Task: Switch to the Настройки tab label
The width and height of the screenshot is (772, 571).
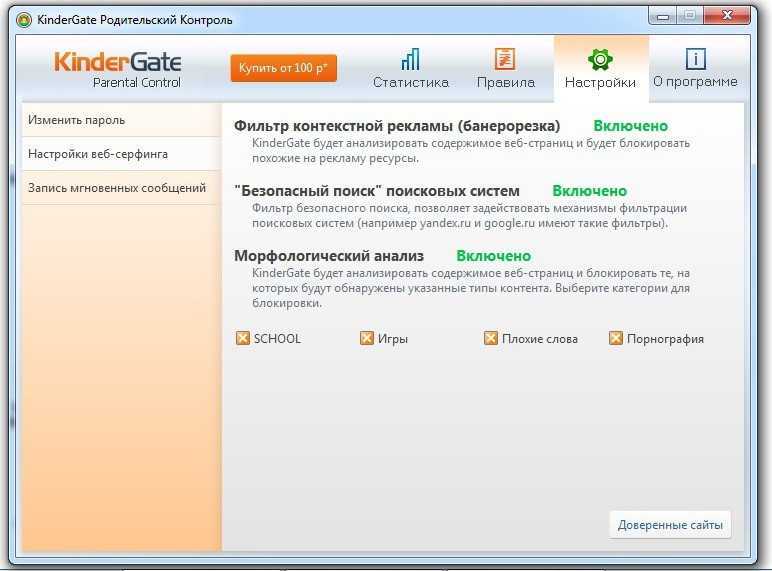Action: (x=600, y=82)
